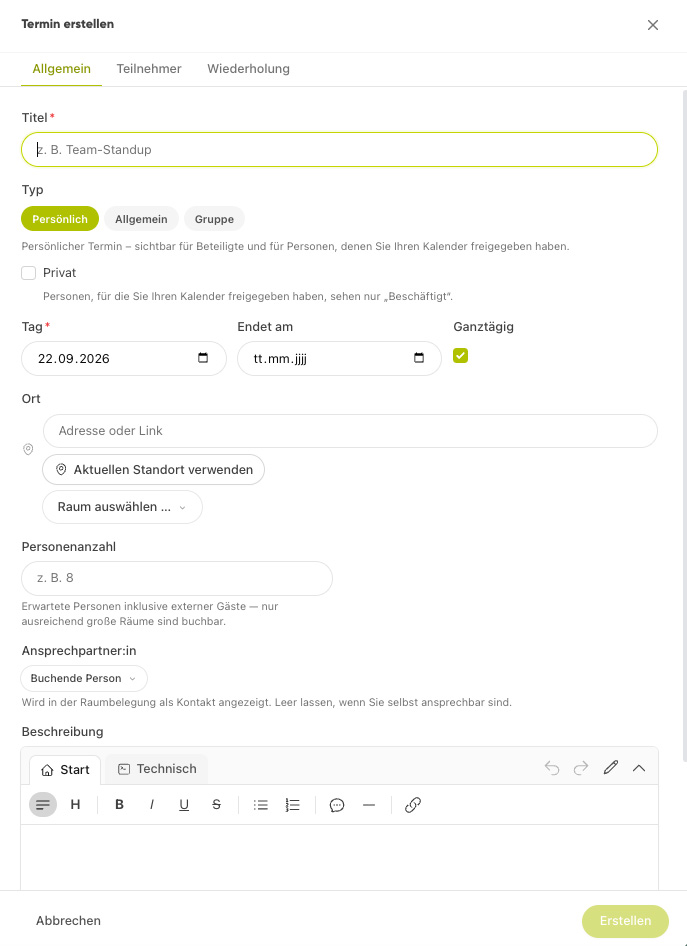Switch to the Wiederholung tab
The image size is (687, 946).
249,69
